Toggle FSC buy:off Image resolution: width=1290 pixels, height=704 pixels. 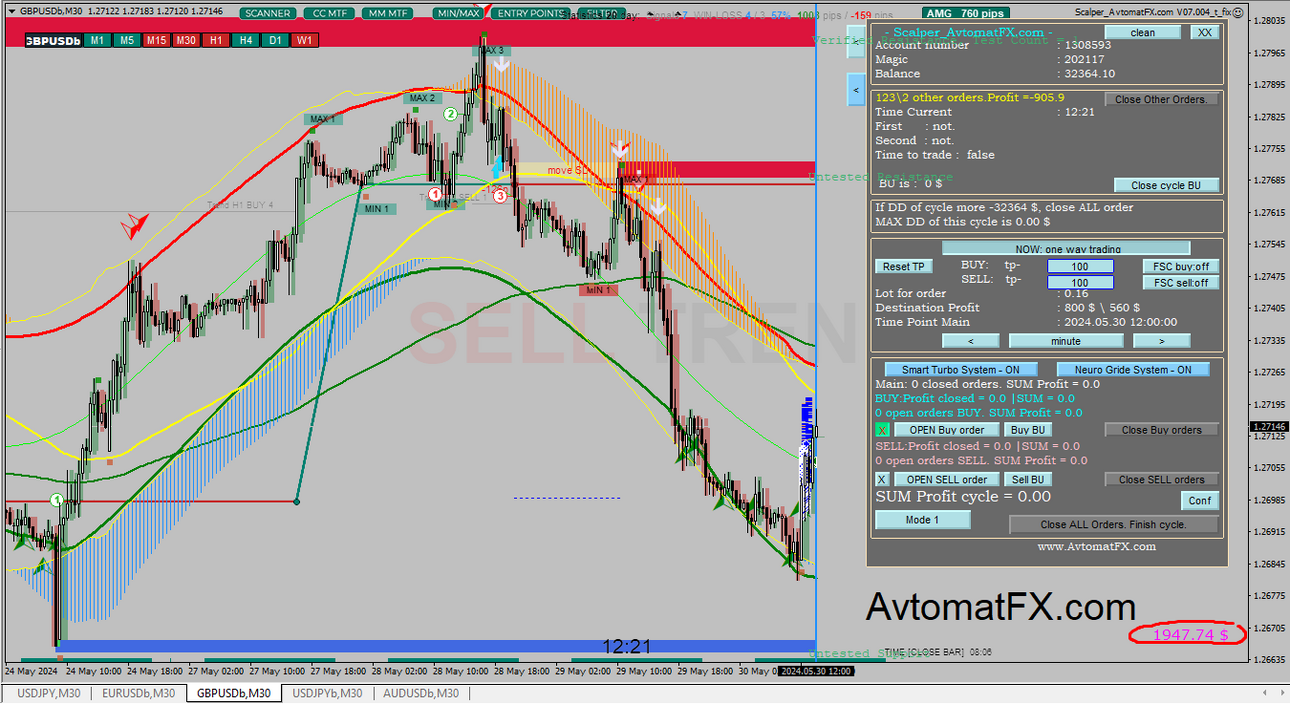click(x=1181, y=266)
